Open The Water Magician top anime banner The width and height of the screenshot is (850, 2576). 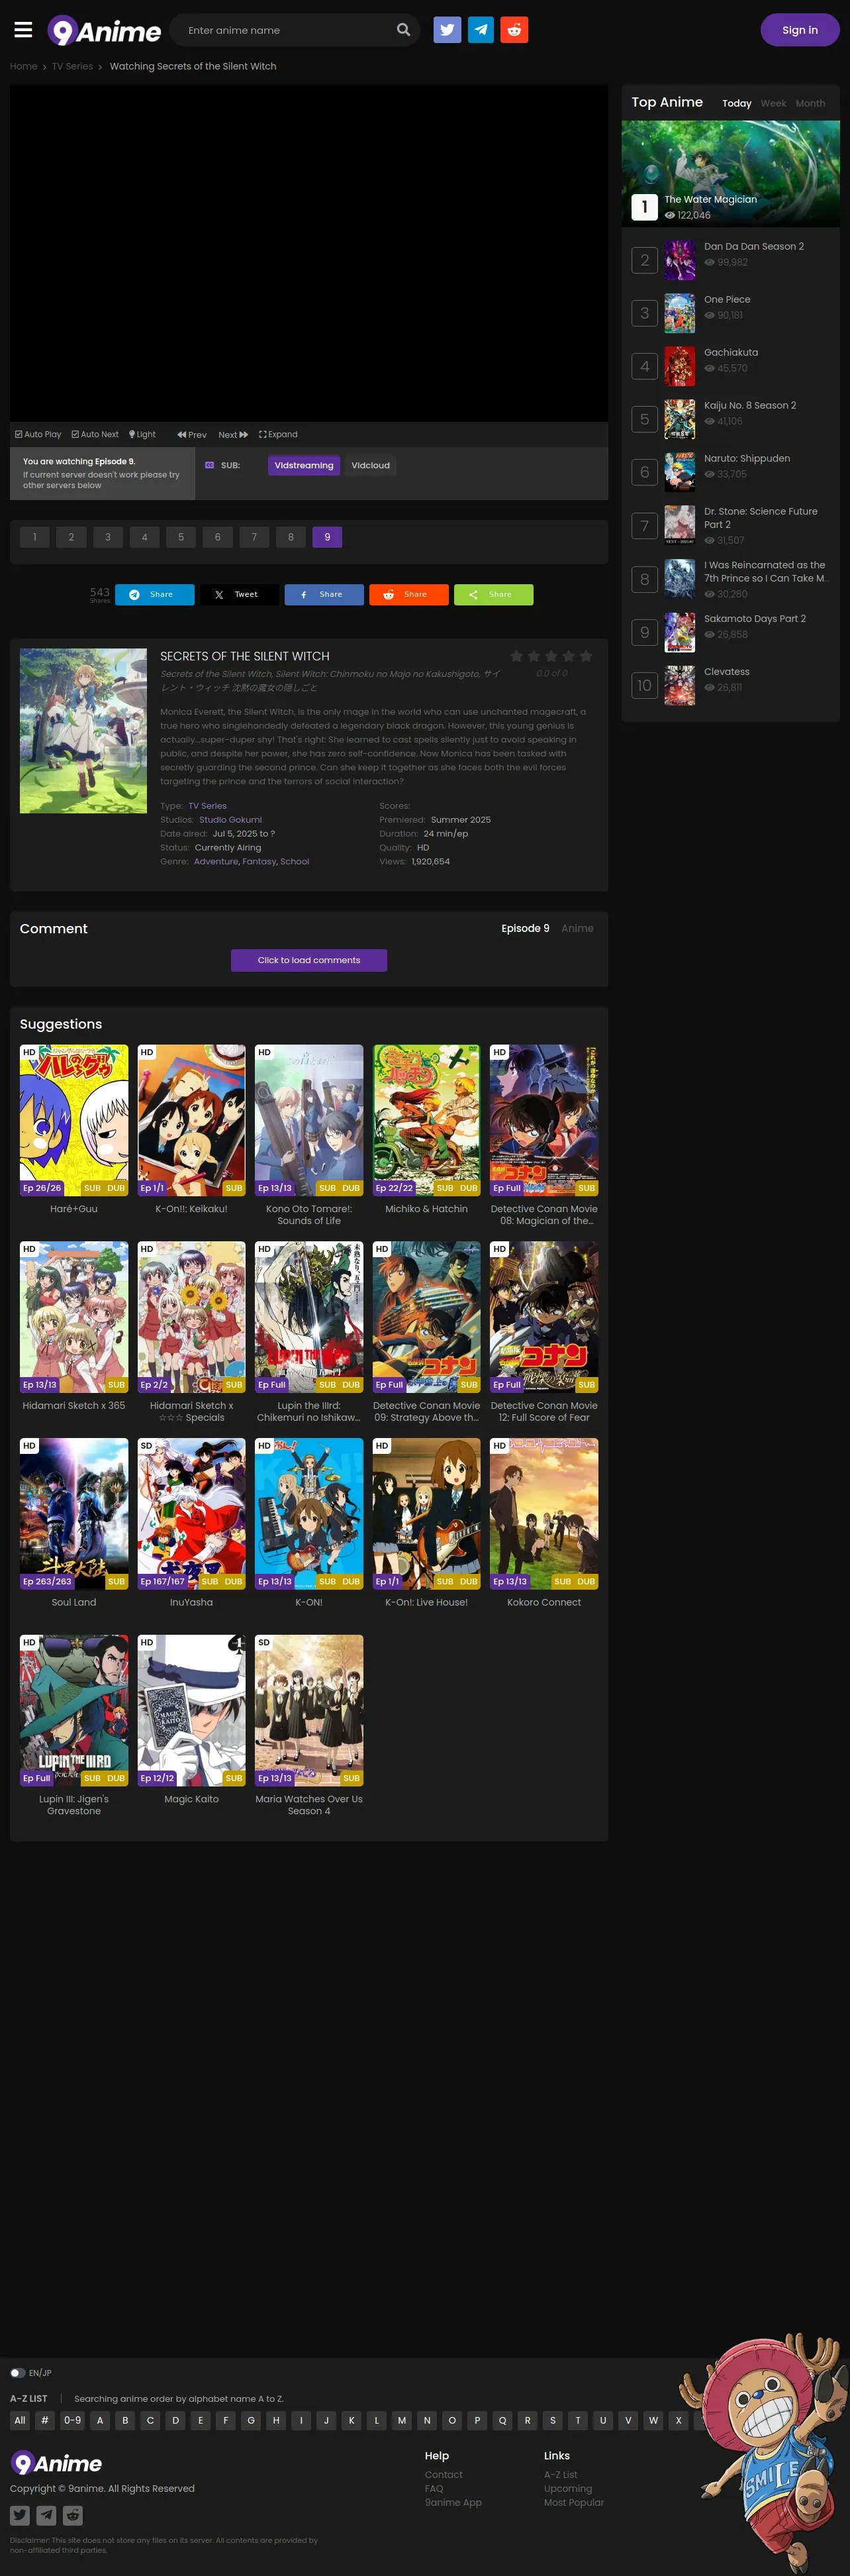pyautogui.click(x=730, y=173)
